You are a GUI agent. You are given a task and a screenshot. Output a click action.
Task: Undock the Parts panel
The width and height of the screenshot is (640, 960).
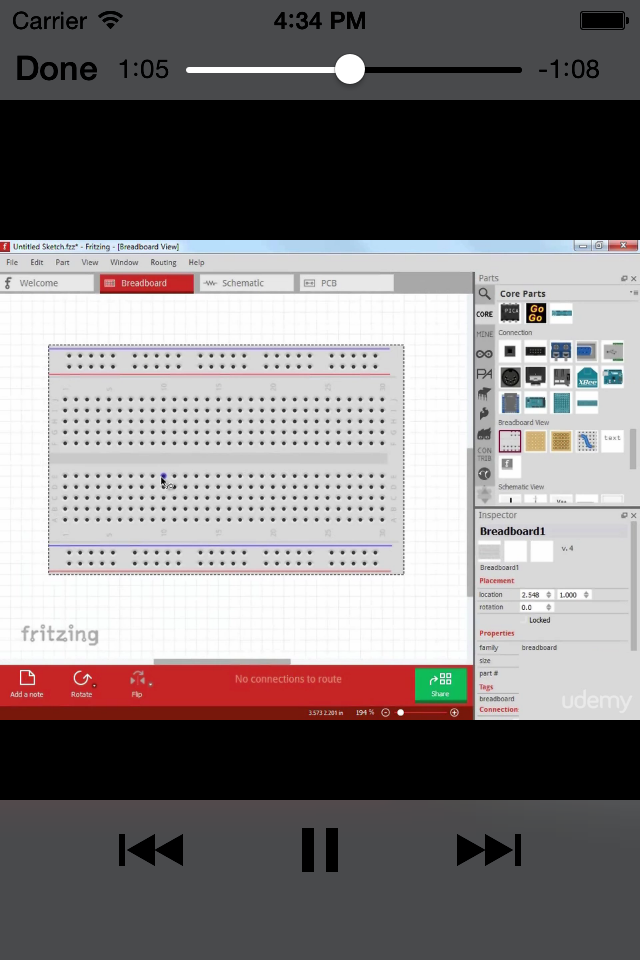pyautogui.click(x=624, y=278)
